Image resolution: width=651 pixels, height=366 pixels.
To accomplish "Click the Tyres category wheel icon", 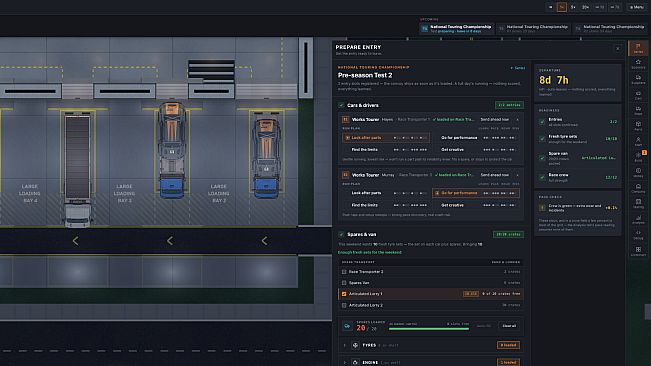I will pos(355,345).
